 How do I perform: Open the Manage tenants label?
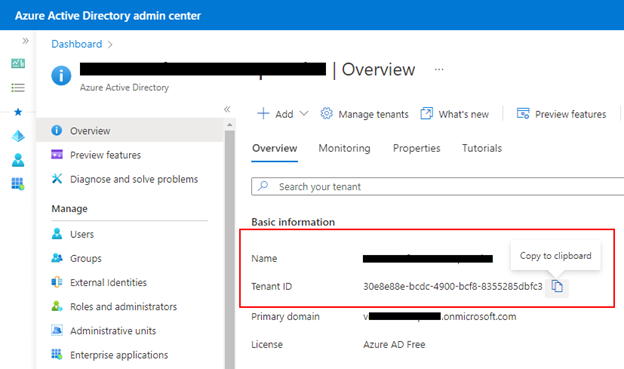(x=373, y=114)
